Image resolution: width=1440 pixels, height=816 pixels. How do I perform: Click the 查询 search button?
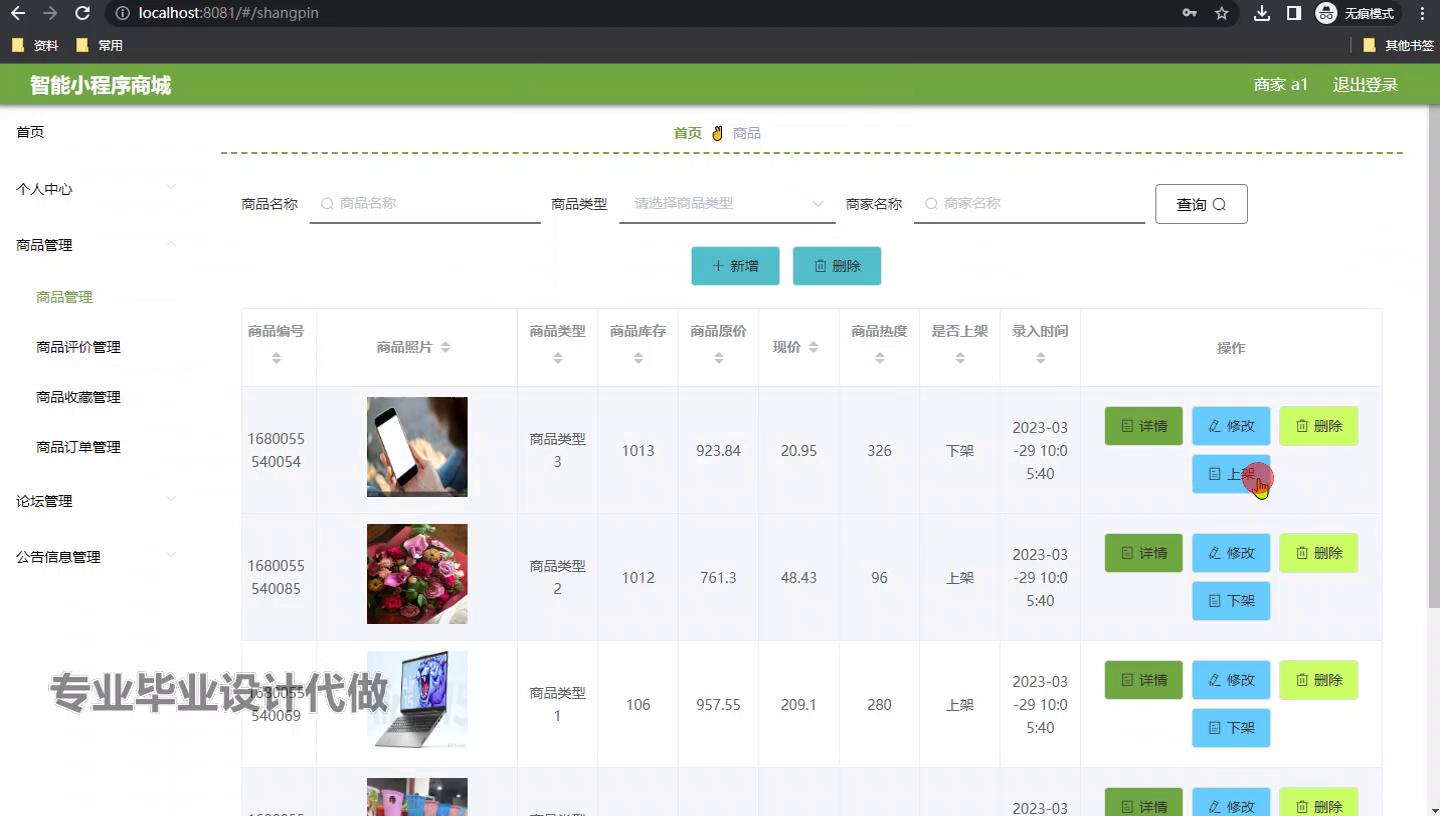(x=1201, y=204)
